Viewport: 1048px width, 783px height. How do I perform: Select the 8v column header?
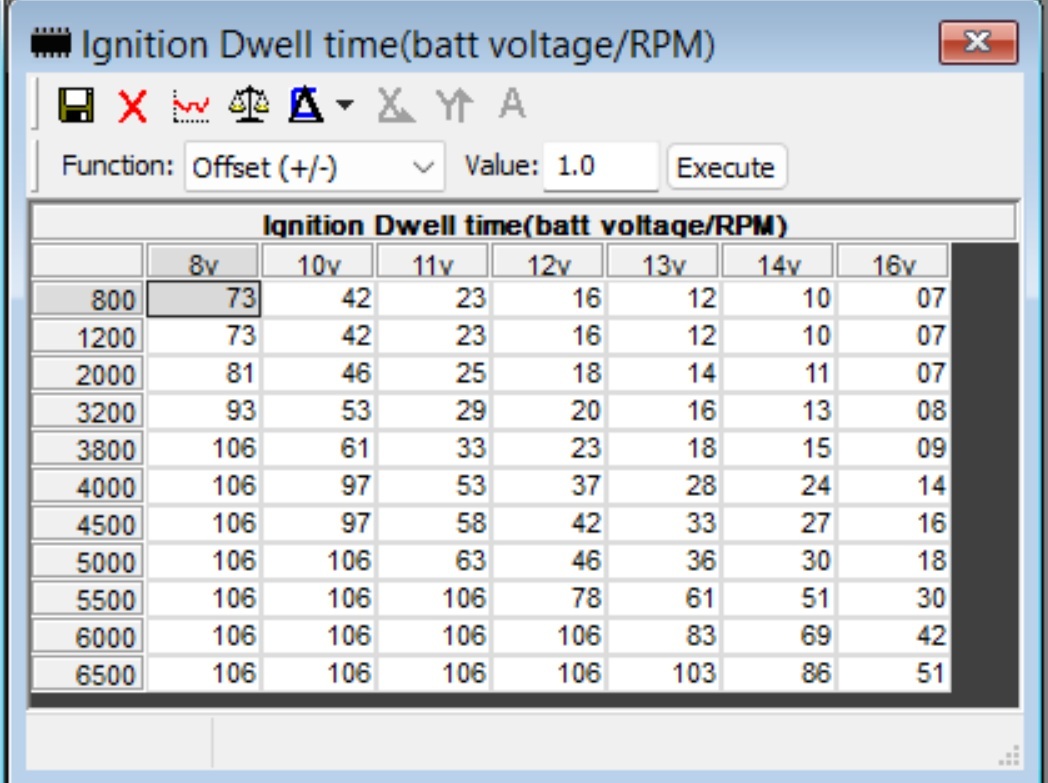click(204, 264)
